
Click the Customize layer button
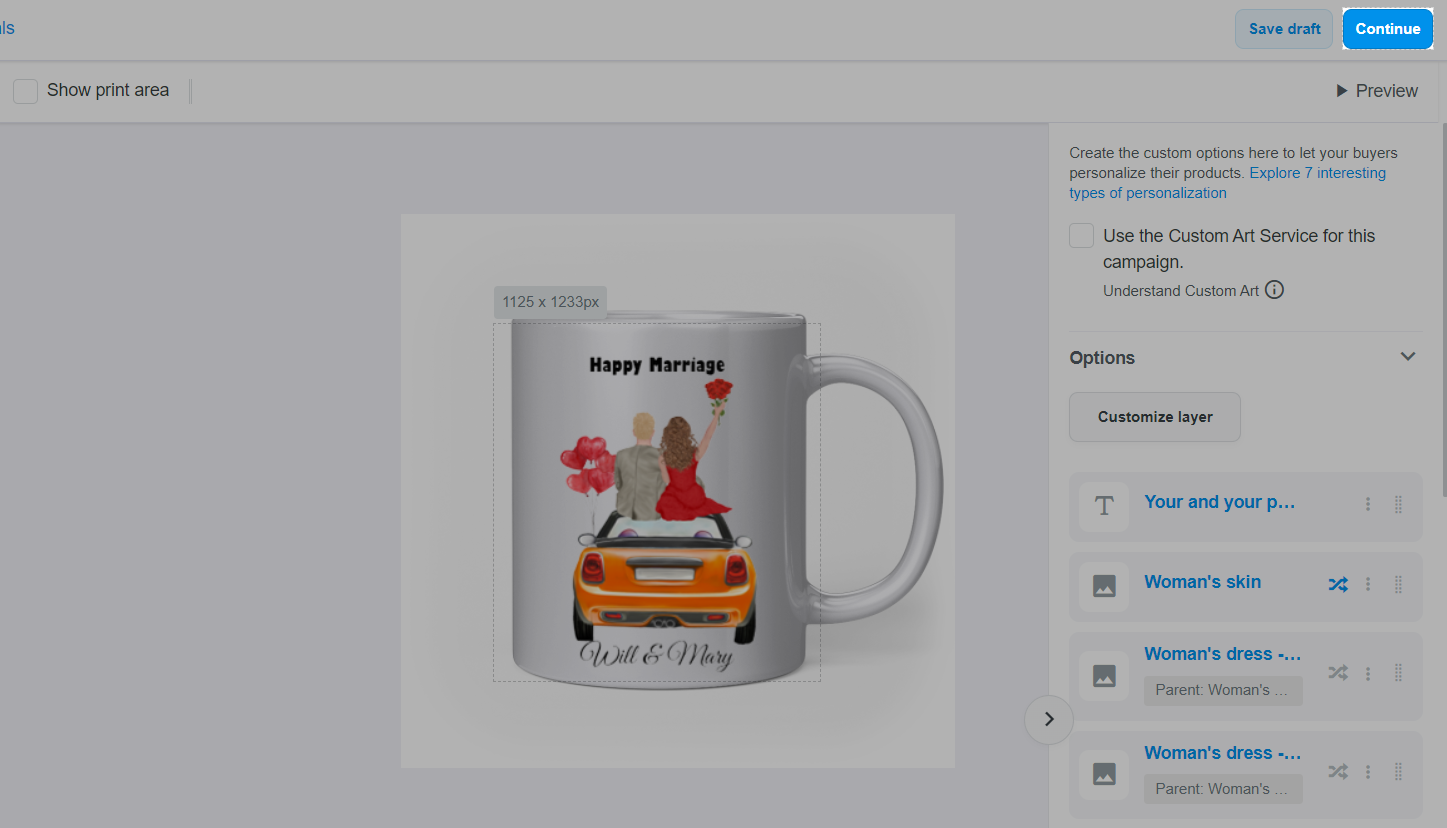(1154, 417)
